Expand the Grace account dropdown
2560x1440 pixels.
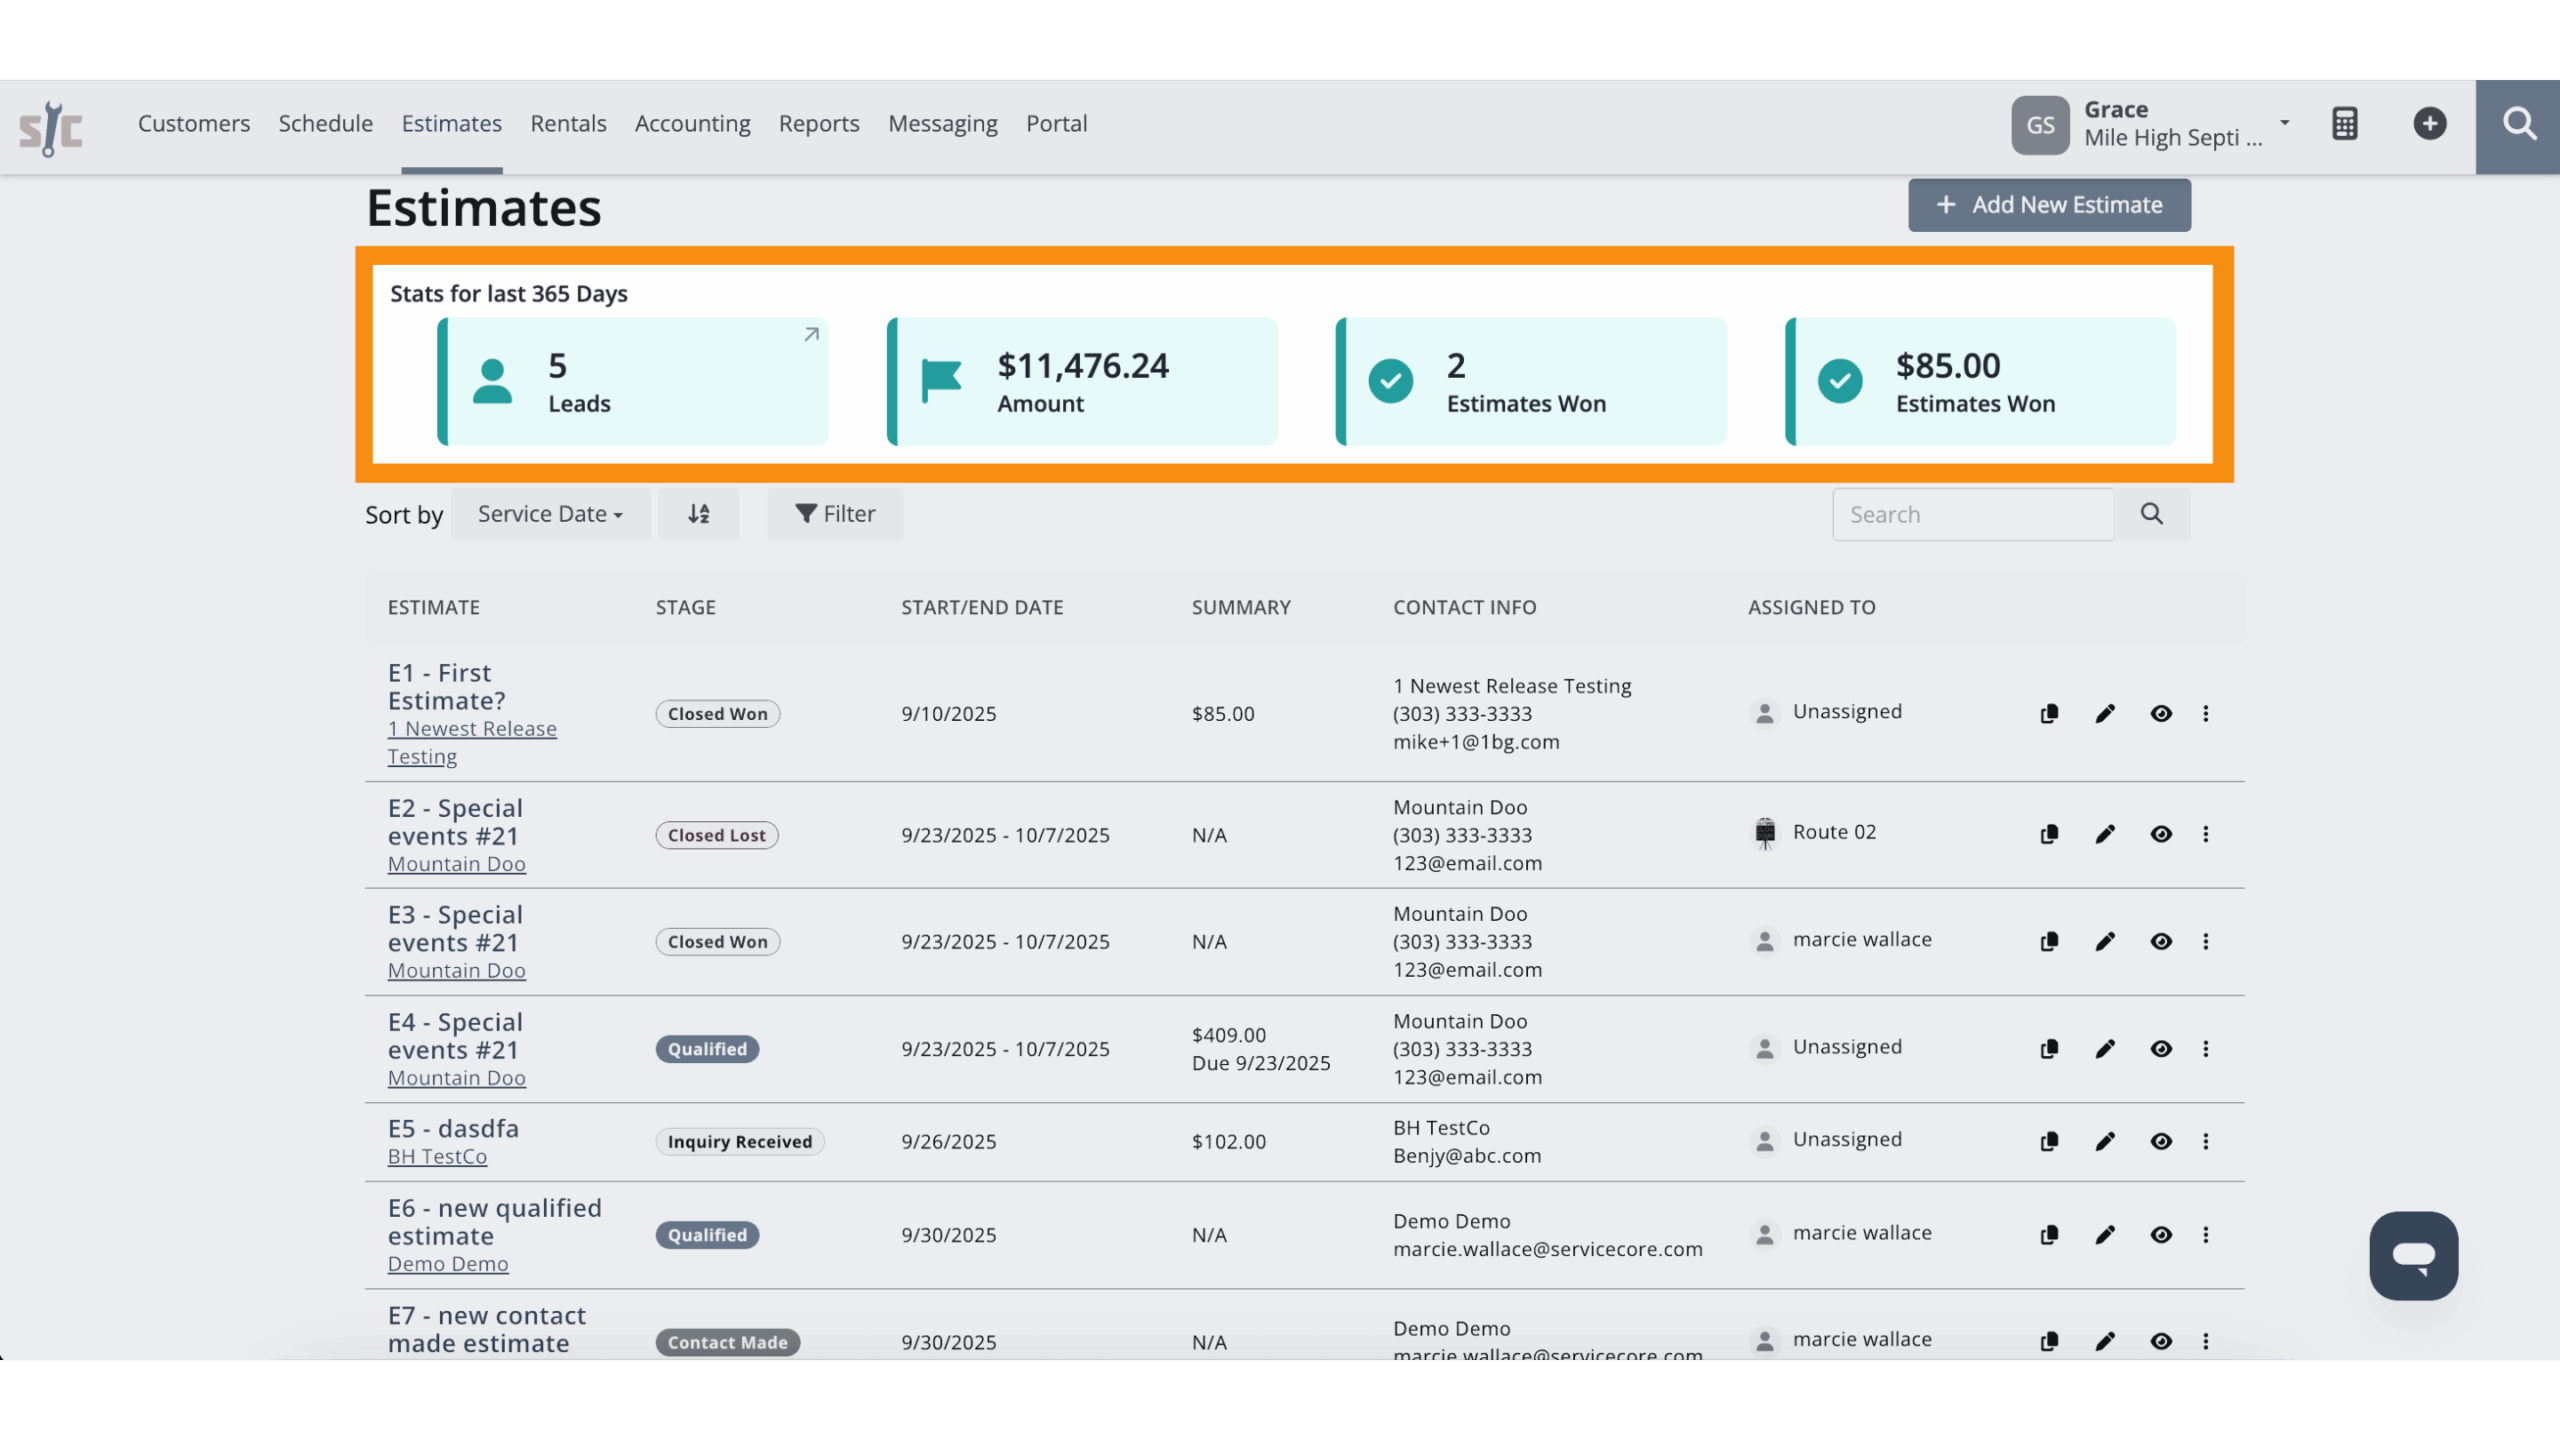point(2284,123)
